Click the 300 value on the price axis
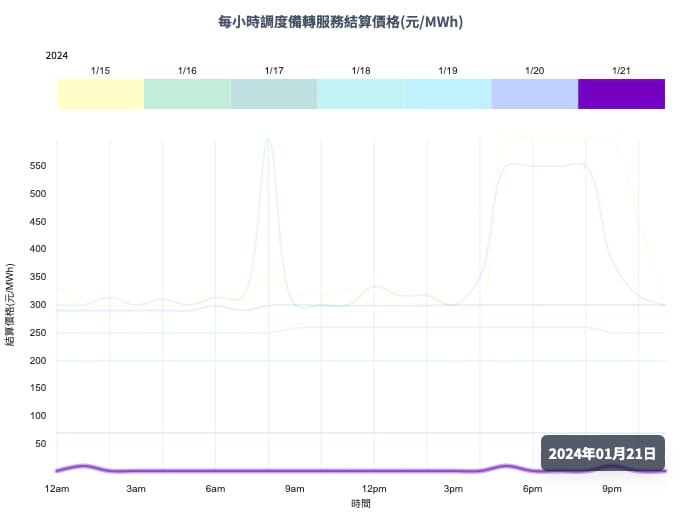The width and height of the screenshot is (689, 514). [37, 305]
